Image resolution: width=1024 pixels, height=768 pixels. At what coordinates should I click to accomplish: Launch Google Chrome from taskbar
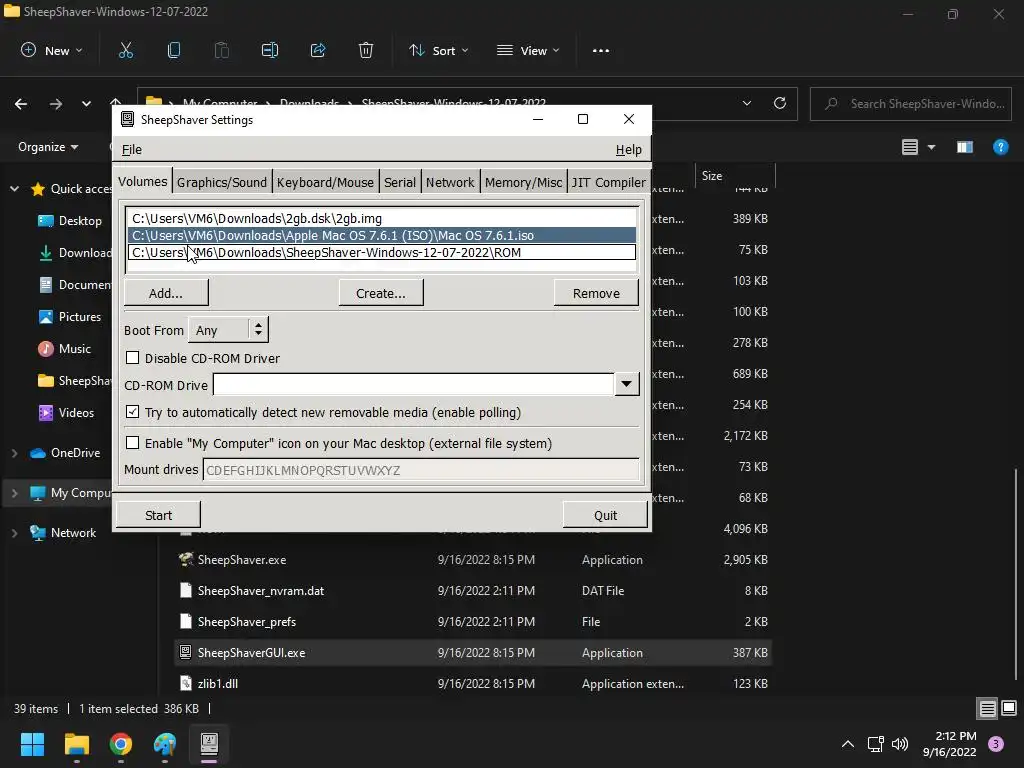point(121,744)
